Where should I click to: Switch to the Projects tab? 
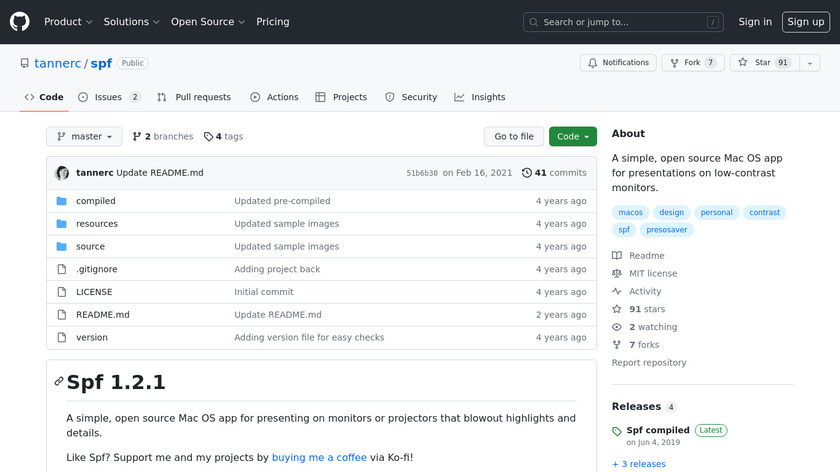(341, 97)
